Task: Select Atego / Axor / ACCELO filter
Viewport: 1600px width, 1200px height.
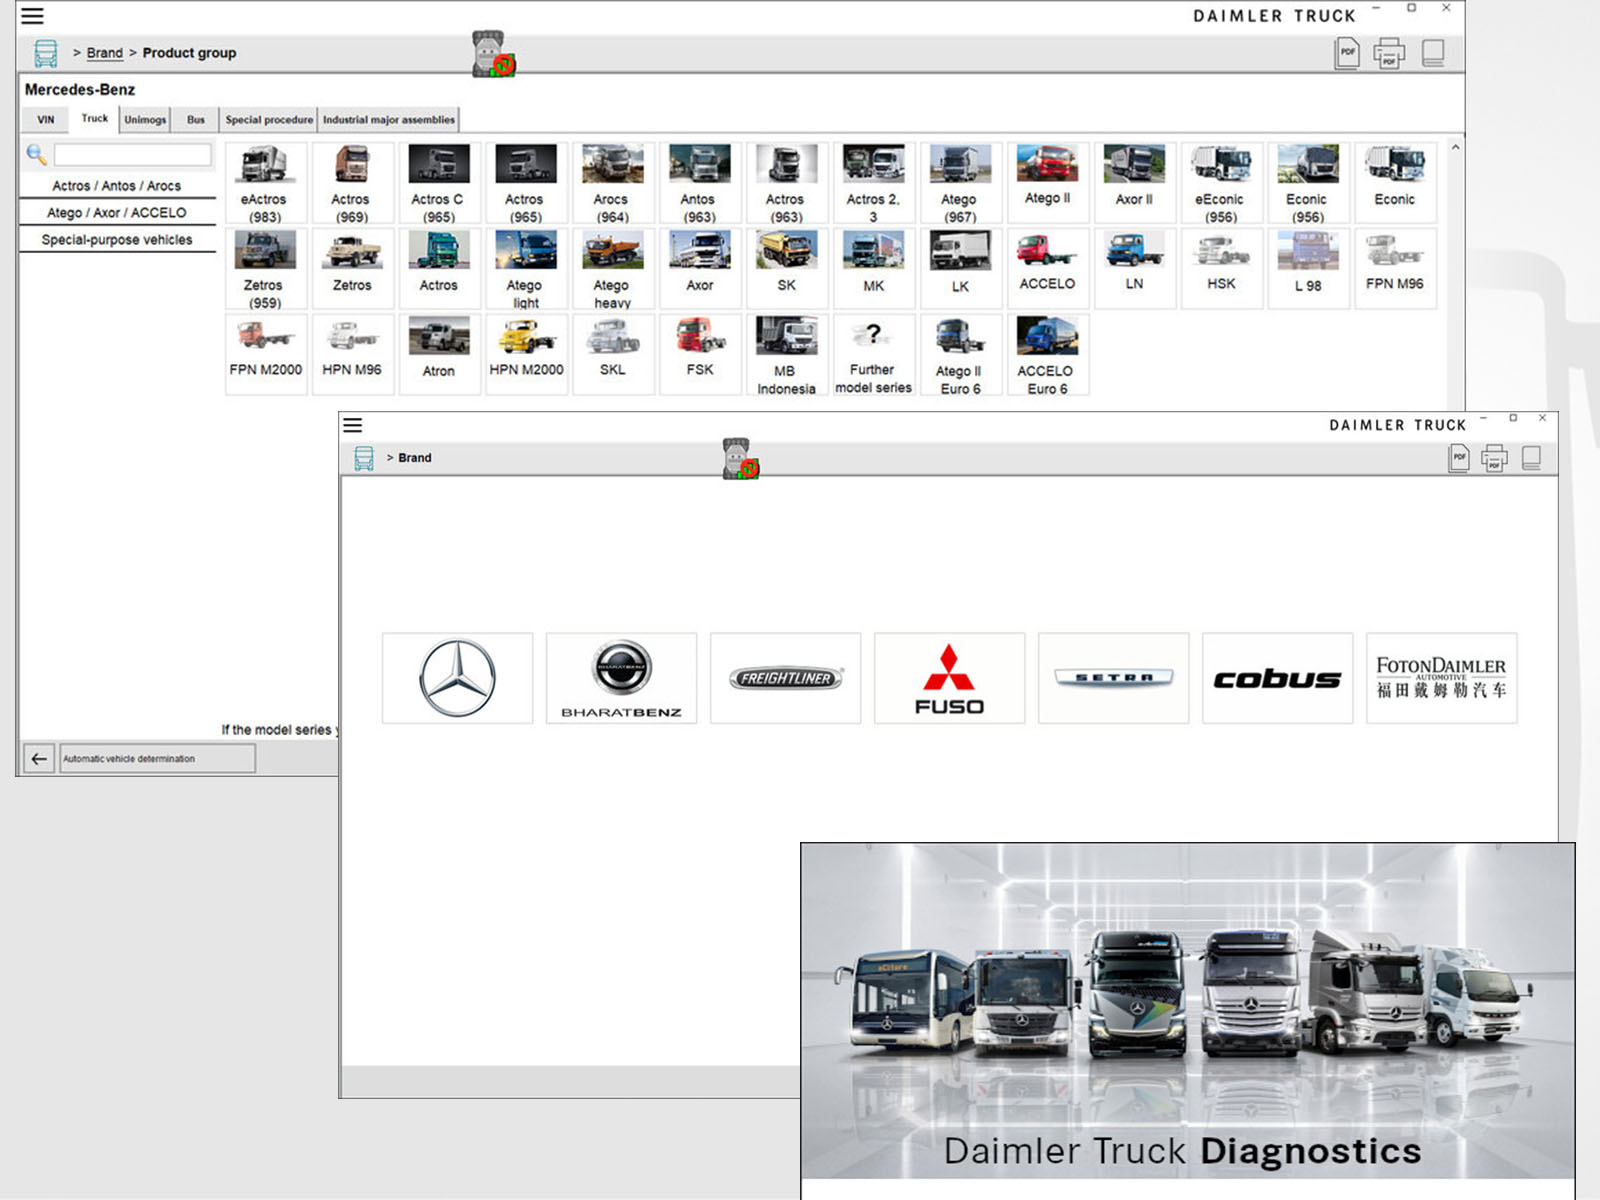Action: point(117,213)
